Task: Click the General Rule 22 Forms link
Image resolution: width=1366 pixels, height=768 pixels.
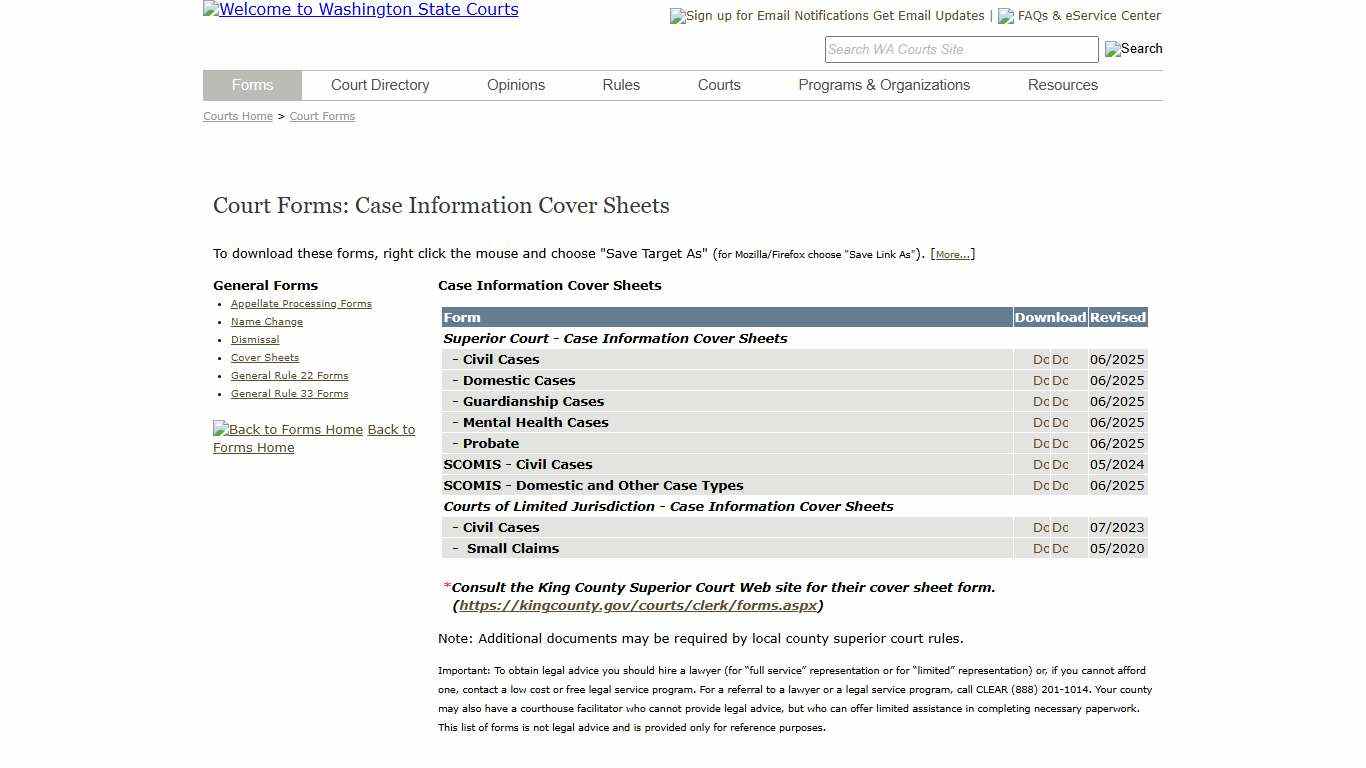Action: click(289, 375)
